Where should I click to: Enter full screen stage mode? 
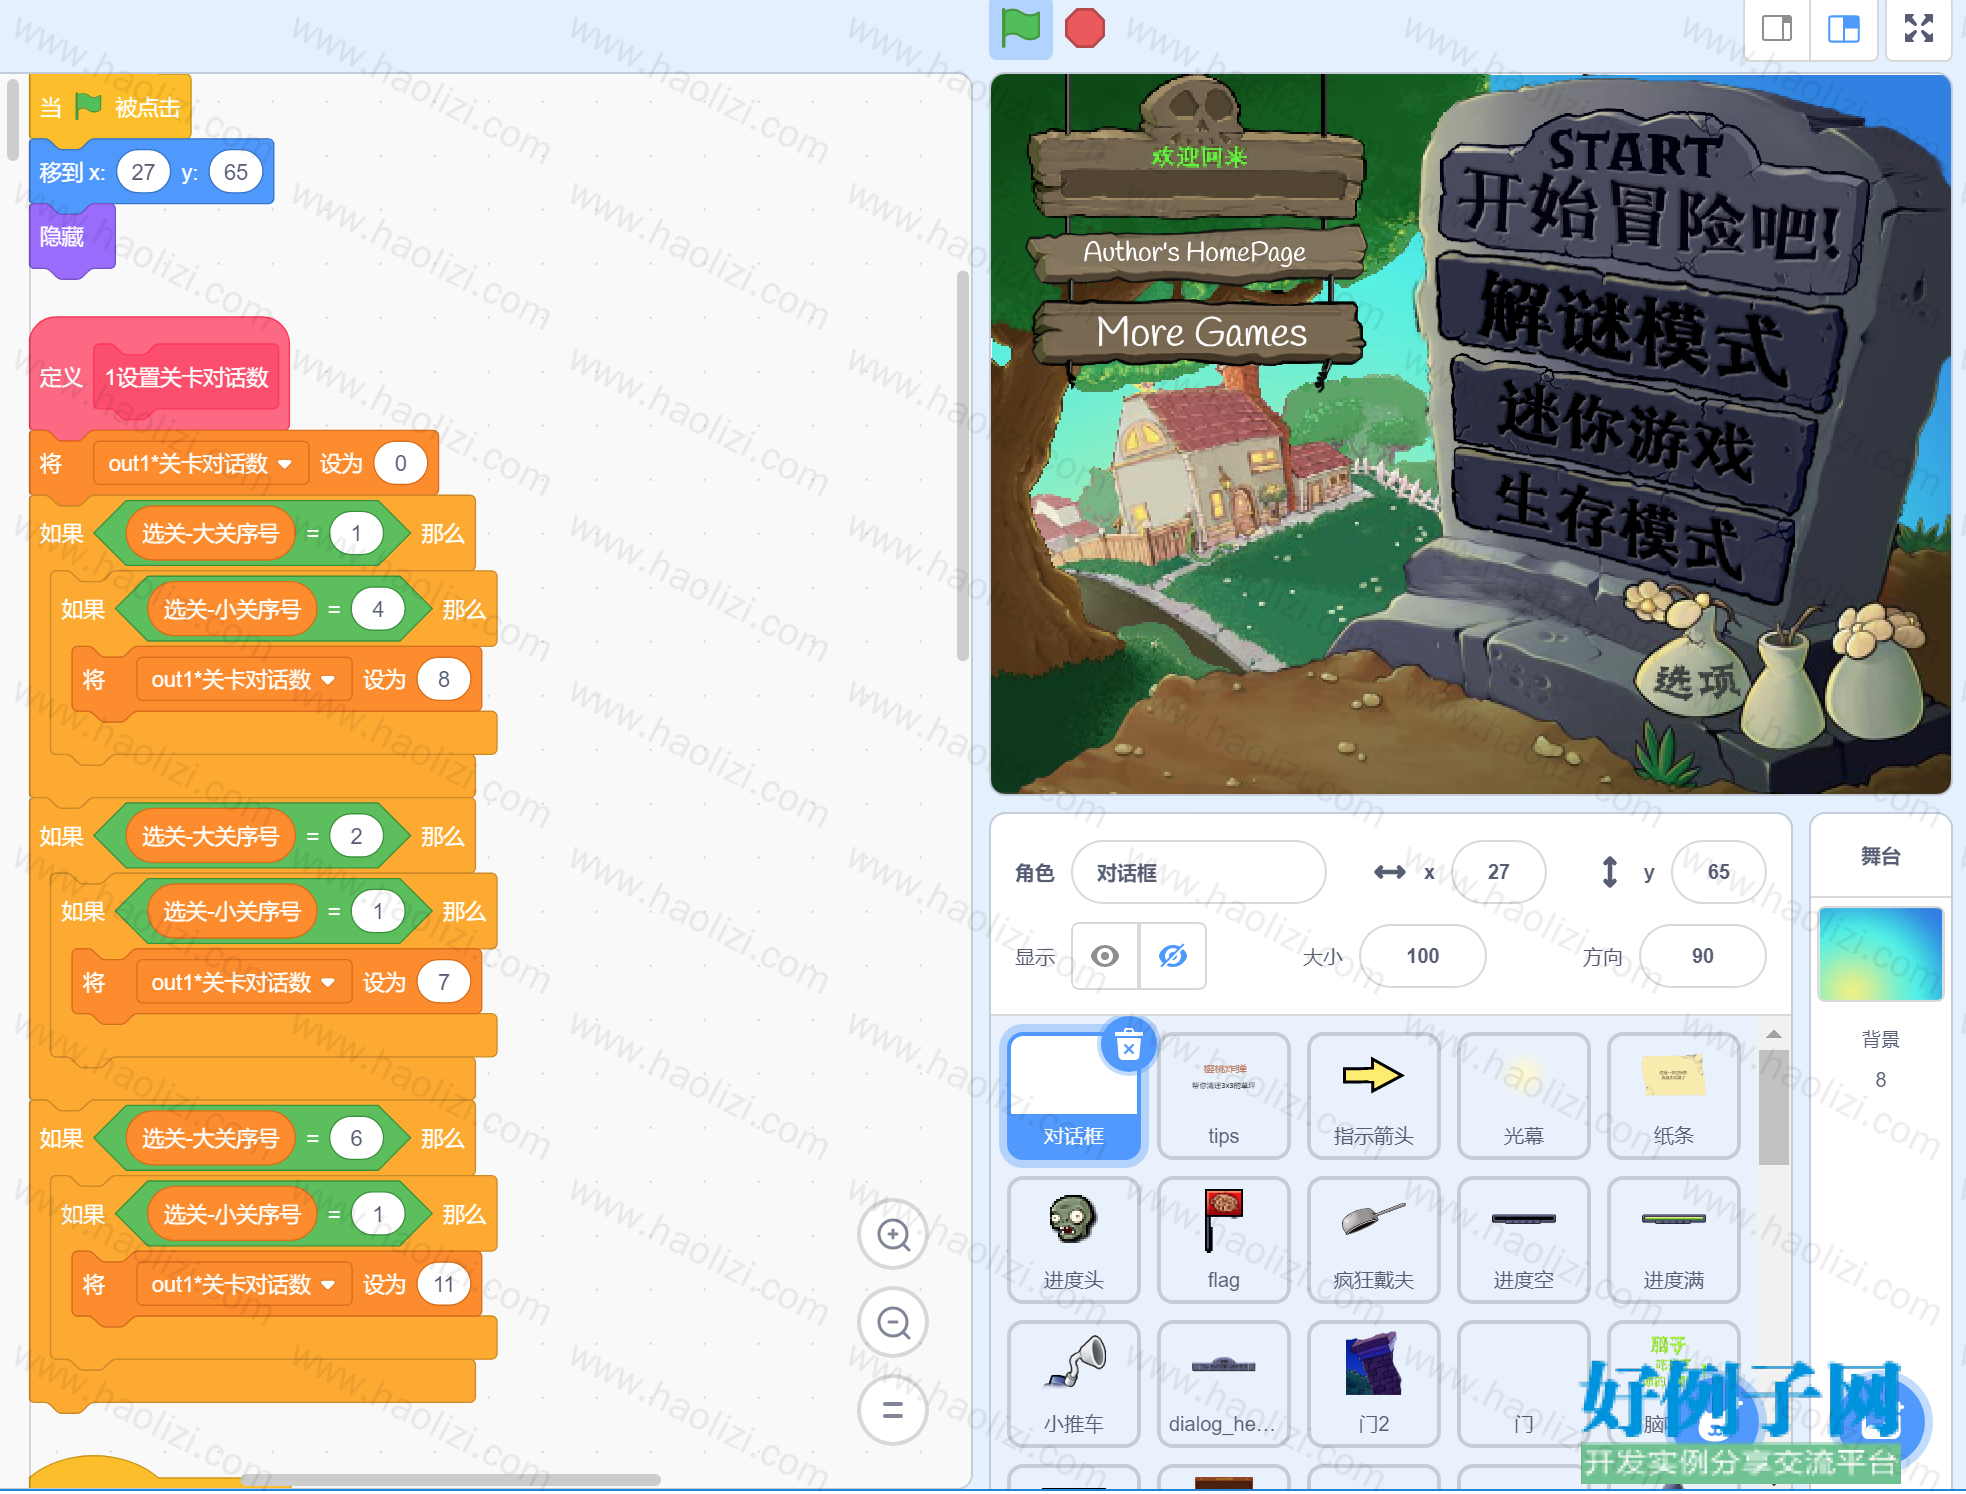[1918, 28]
